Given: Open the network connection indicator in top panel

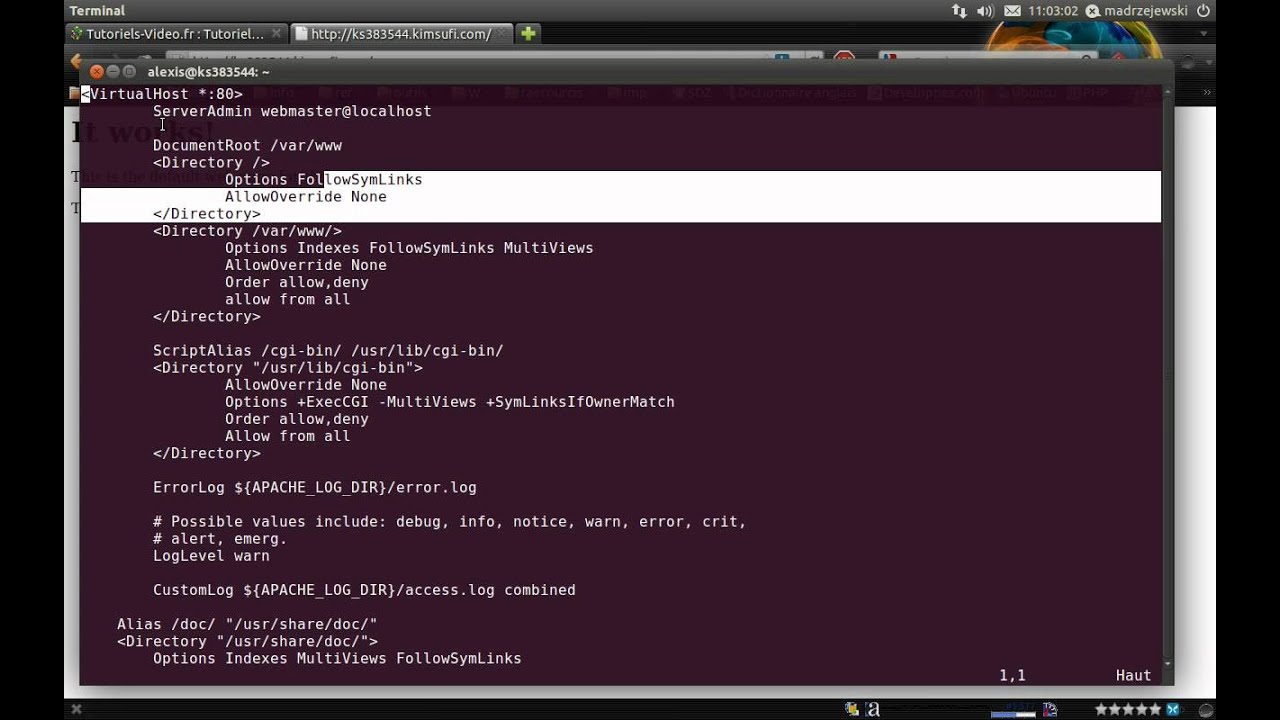Looking at the screenshot, I should point(960,11).
